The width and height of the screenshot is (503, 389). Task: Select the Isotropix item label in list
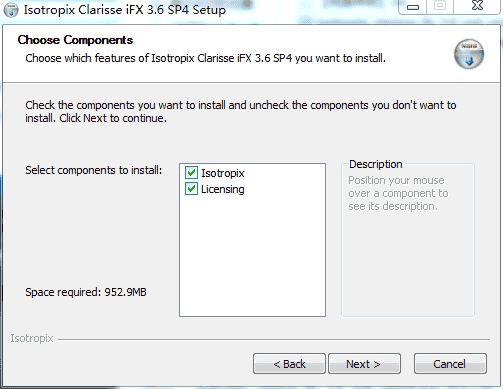point(223,173)
